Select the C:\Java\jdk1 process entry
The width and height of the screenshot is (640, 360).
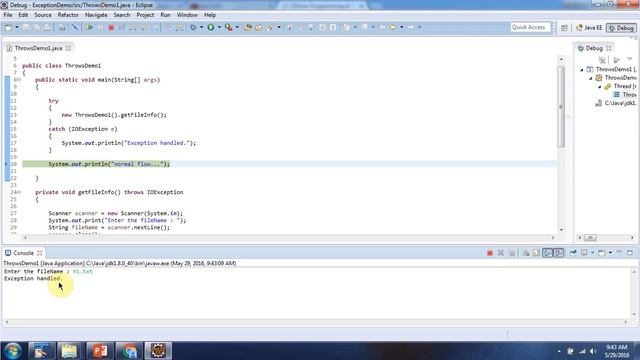tap(616, 103)
